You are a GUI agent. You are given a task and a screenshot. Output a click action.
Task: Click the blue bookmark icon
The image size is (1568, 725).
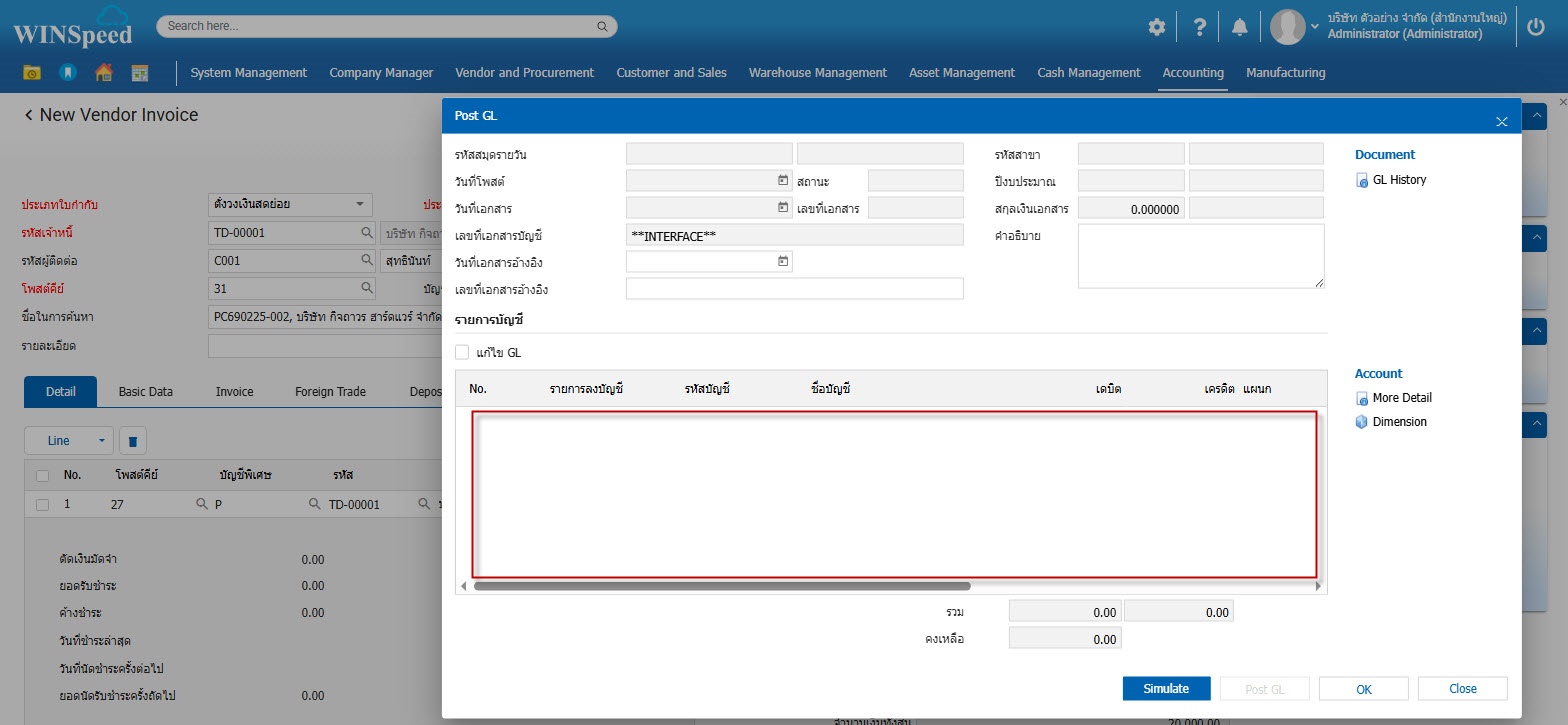(x=67, y=73)
